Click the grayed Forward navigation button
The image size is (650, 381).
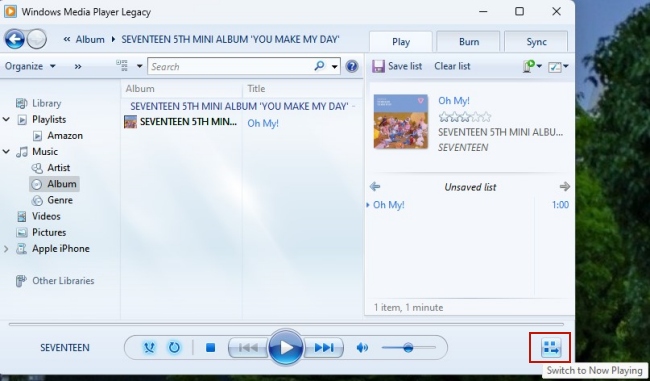[x=37, y=39]
